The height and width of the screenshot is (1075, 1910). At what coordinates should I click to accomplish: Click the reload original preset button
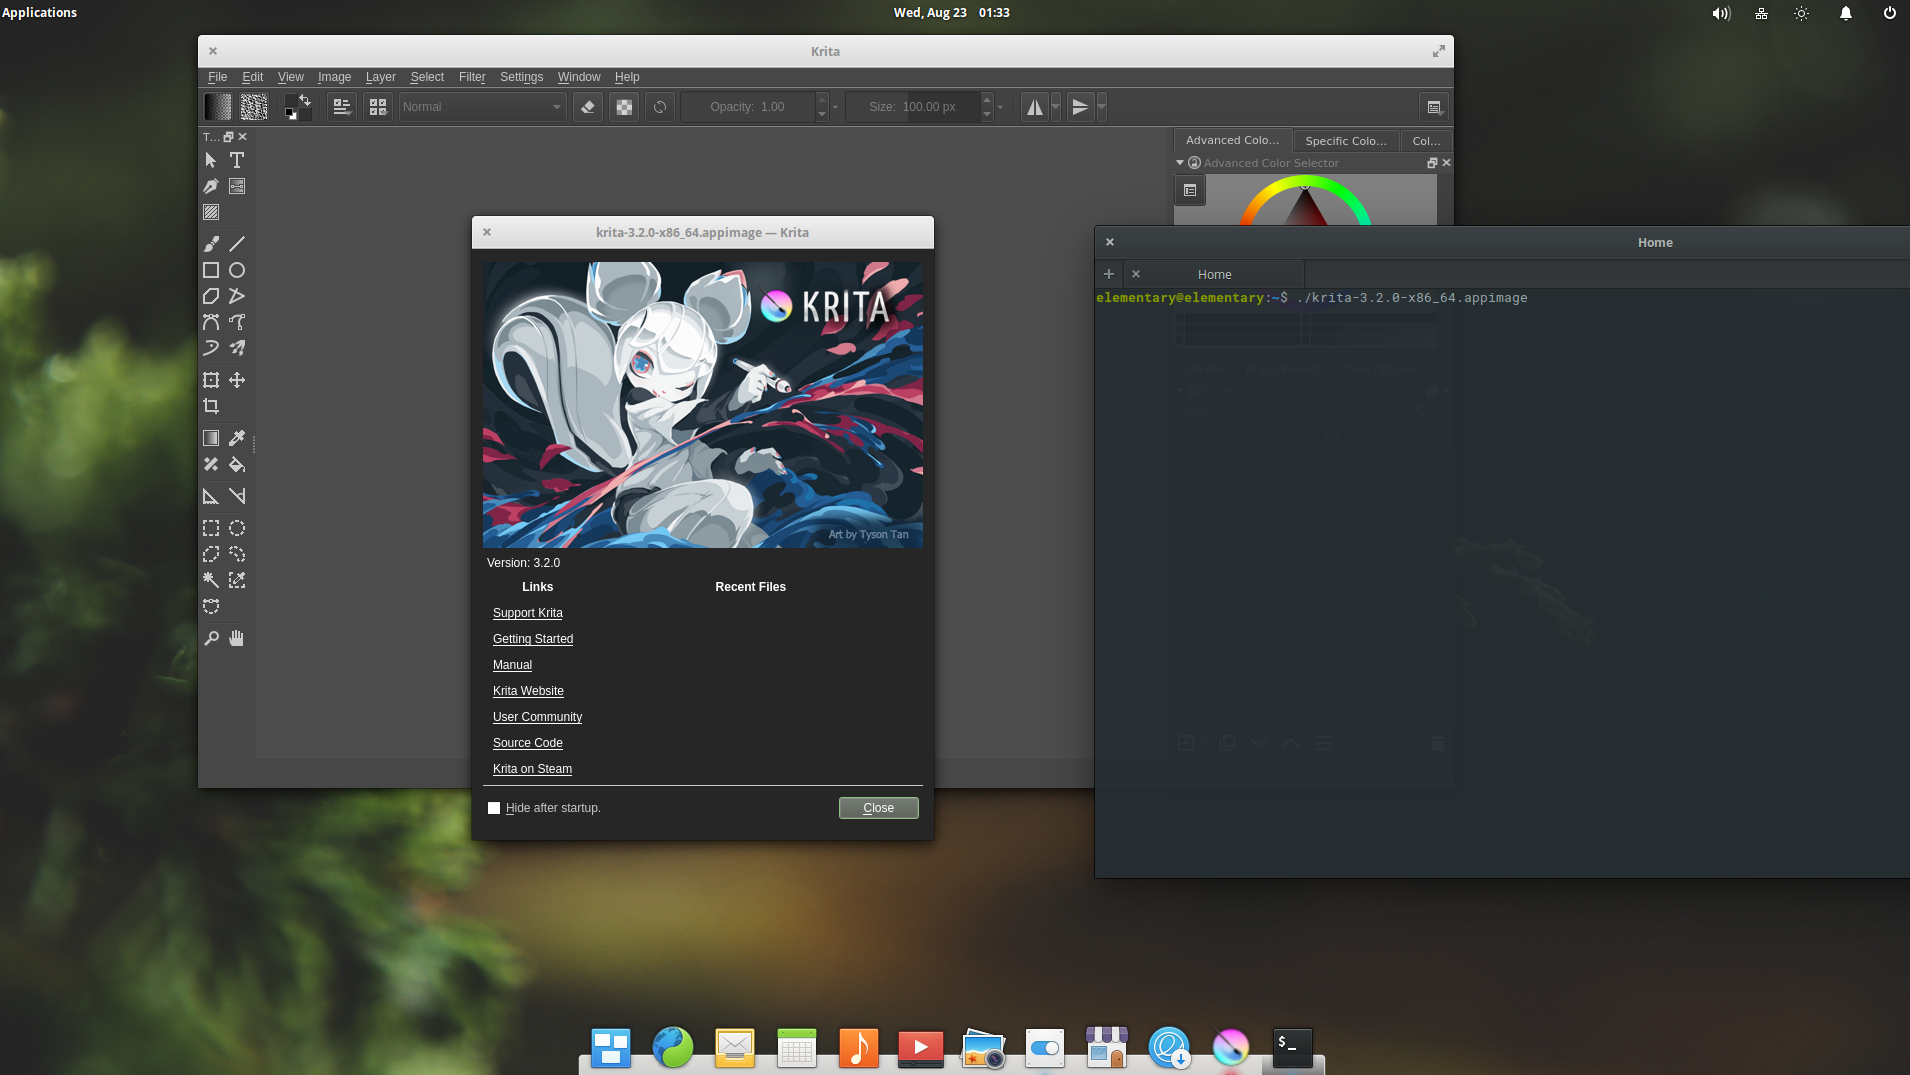(660, 107)
